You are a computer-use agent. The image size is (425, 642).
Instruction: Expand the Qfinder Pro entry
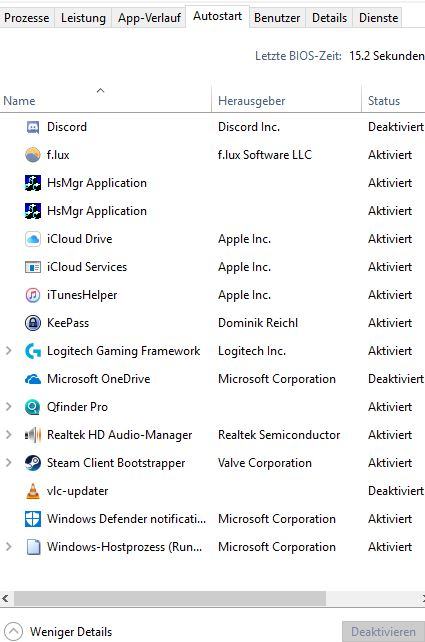click(8, 407)
